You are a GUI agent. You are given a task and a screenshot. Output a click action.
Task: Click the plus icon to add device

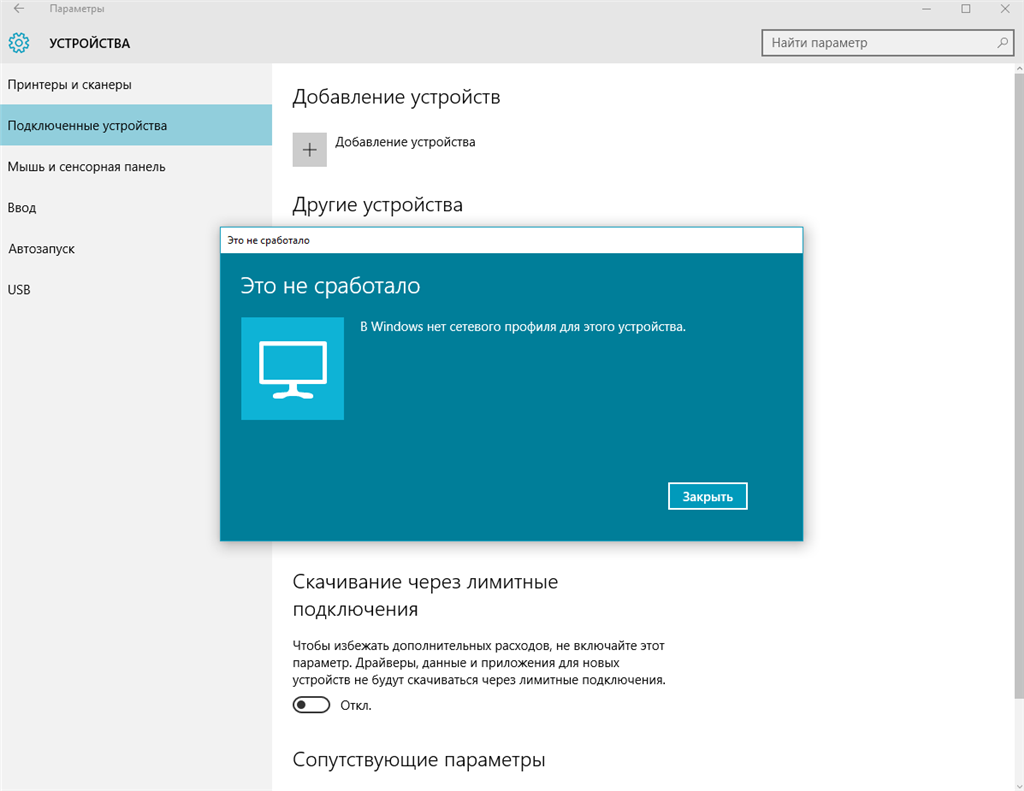(310, 150)
